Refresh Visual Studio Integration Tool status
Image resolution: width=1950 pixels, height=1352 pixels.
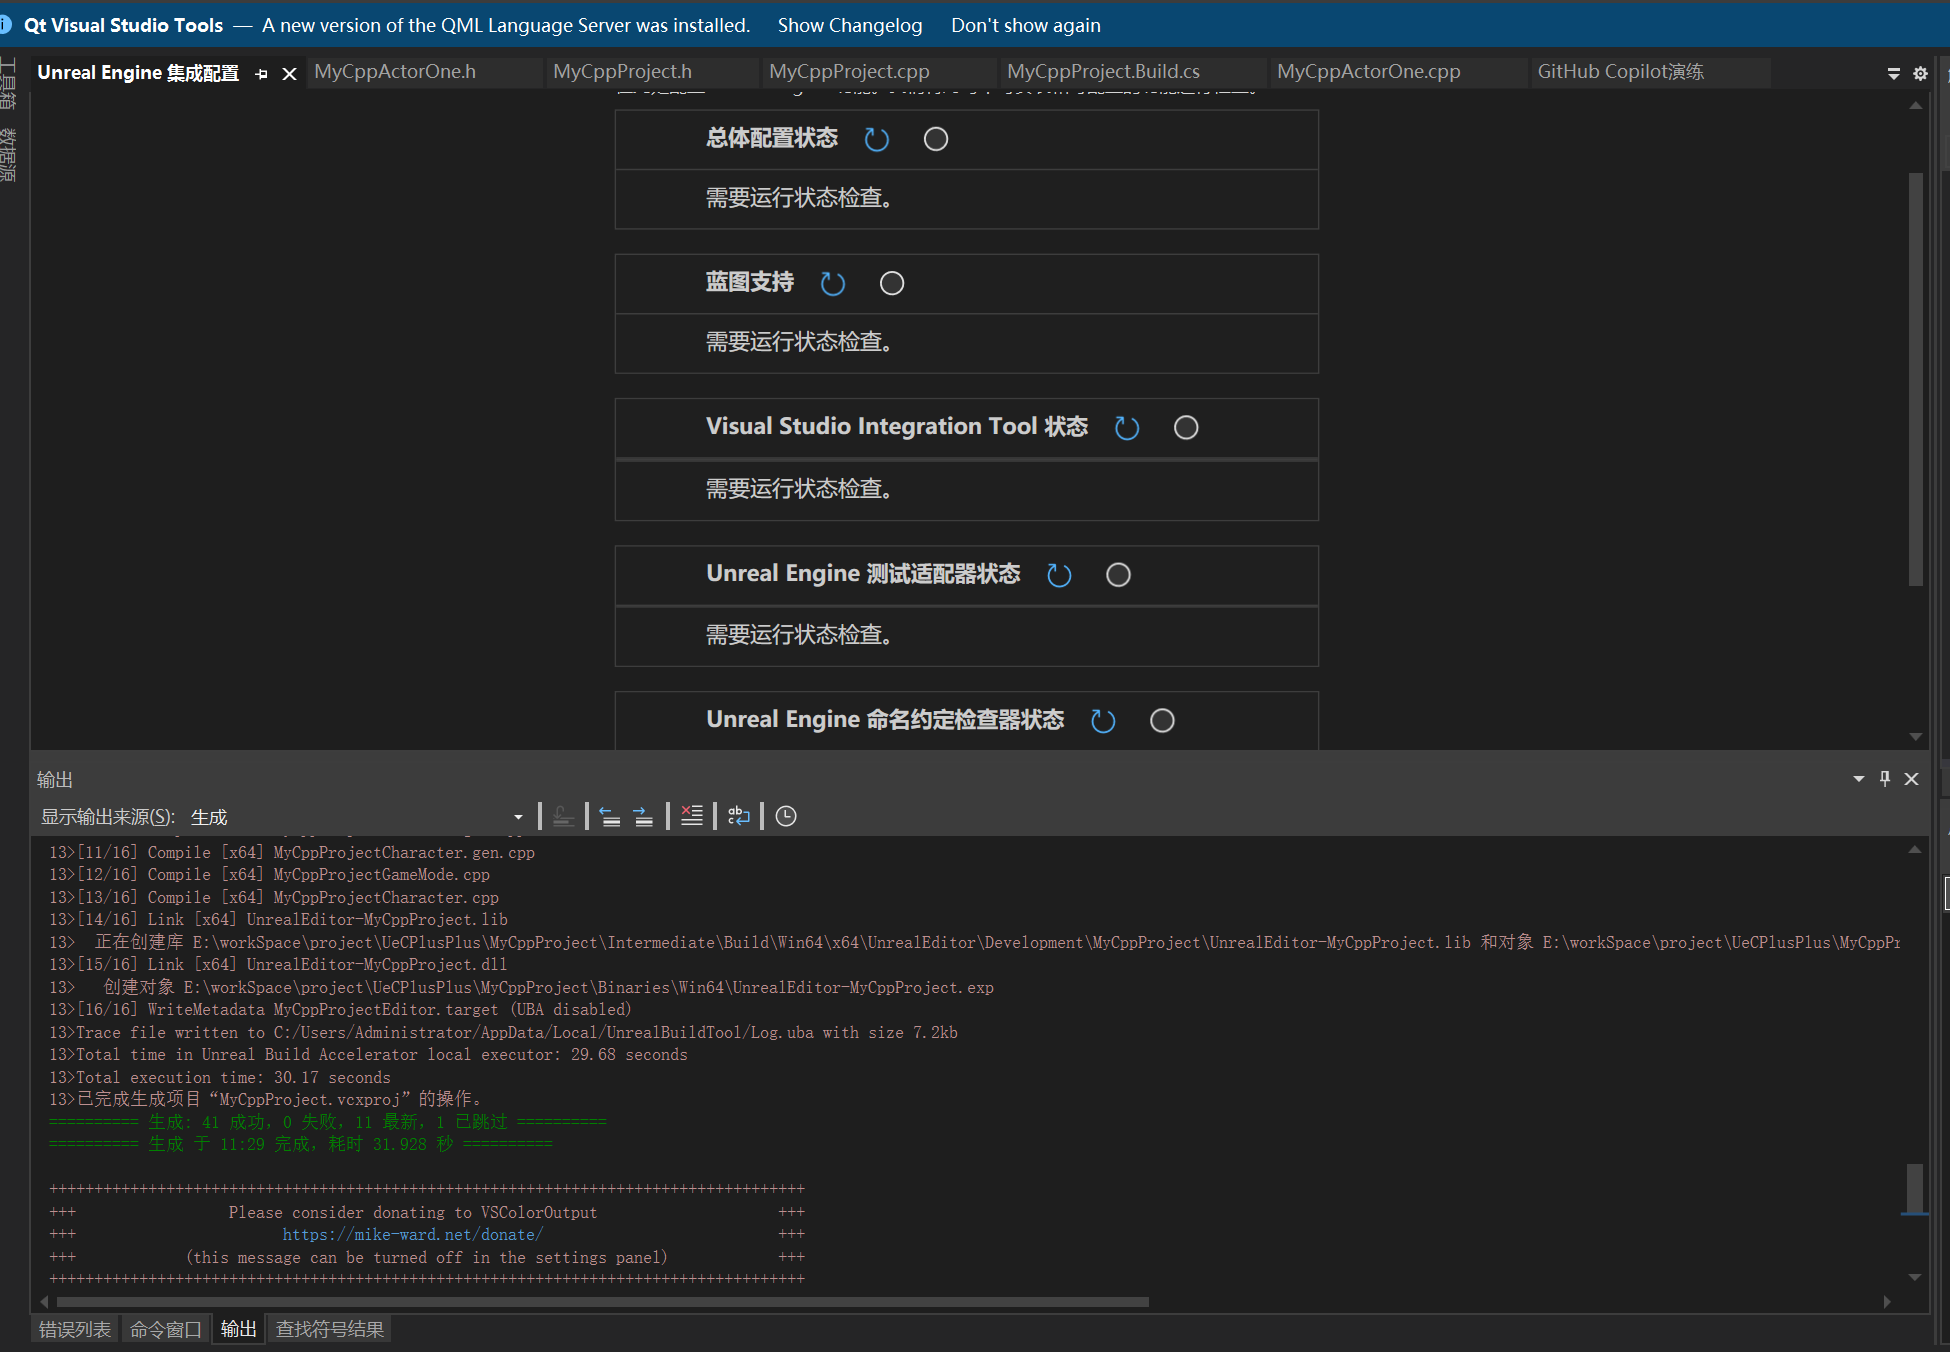(1127, 428)
